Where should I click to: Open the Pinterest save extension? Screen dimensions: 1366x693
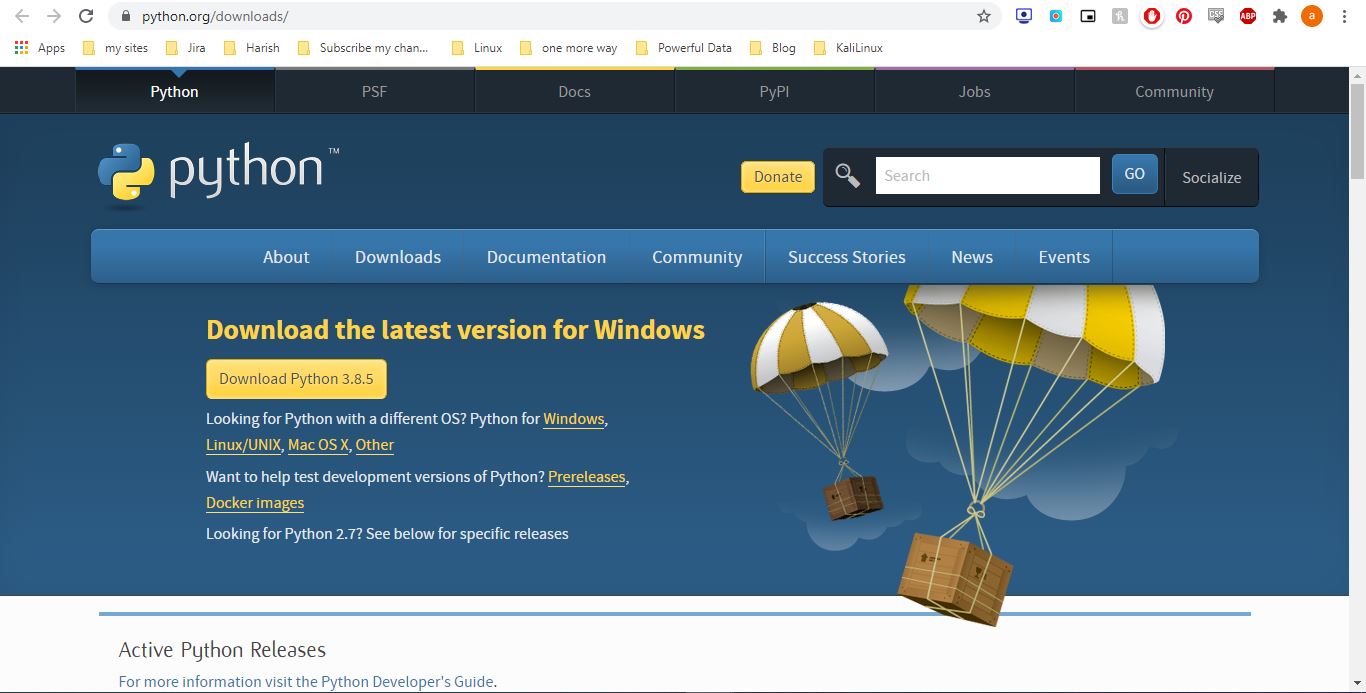click(x=1184, y=16)
